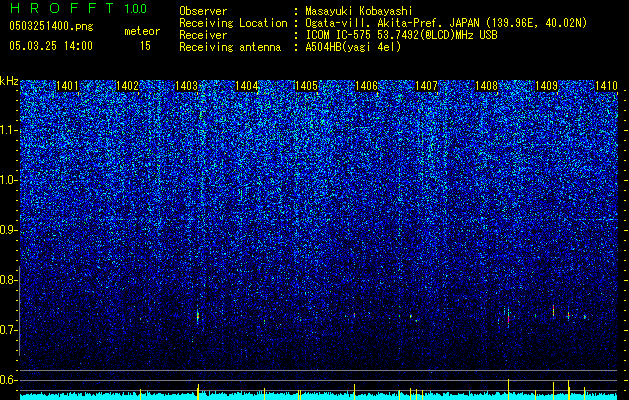The image size is (629, 400).
Task: Click the Receiving Location label
Action: pos(233,24)
